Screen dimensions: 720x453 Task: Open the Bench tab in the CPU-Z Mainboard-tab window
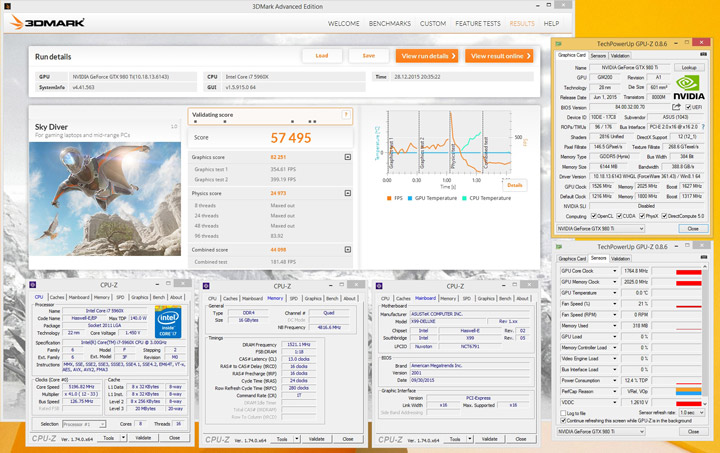pos(505,298)
